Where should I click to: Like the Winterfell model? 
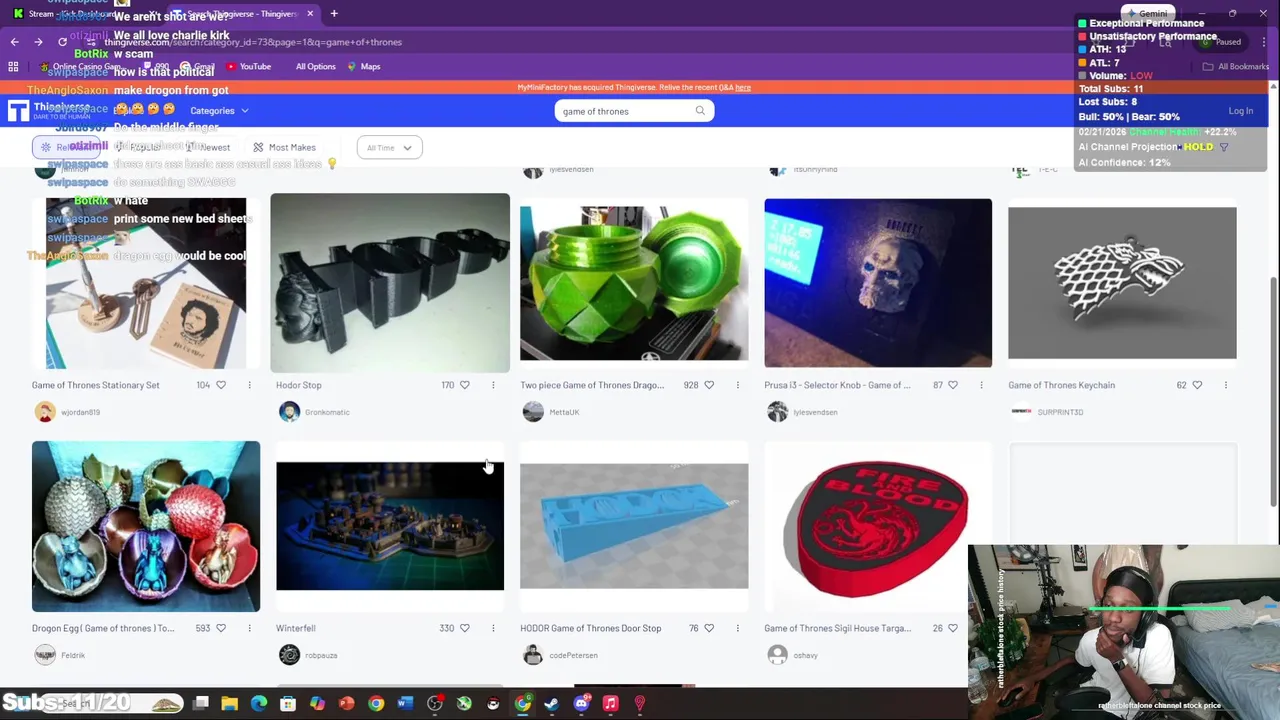(x=465, y=628)
